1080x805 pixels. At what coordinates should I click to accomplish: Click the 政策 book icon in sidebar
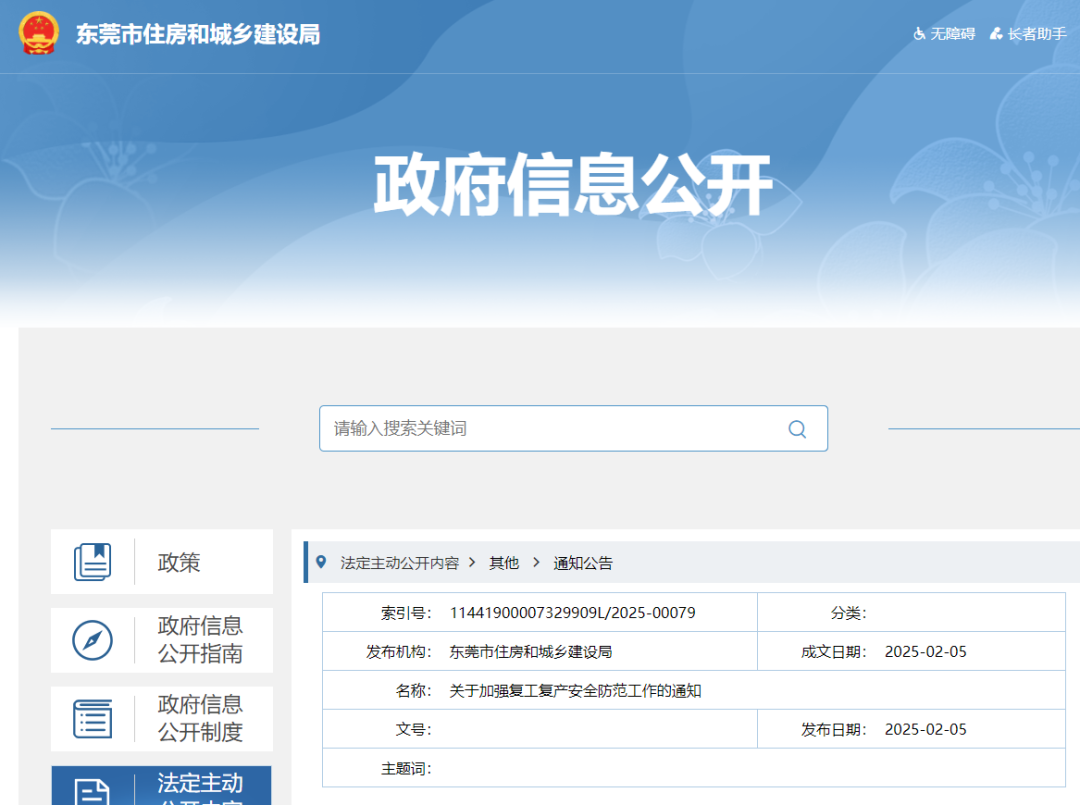[x=92, y=562]
